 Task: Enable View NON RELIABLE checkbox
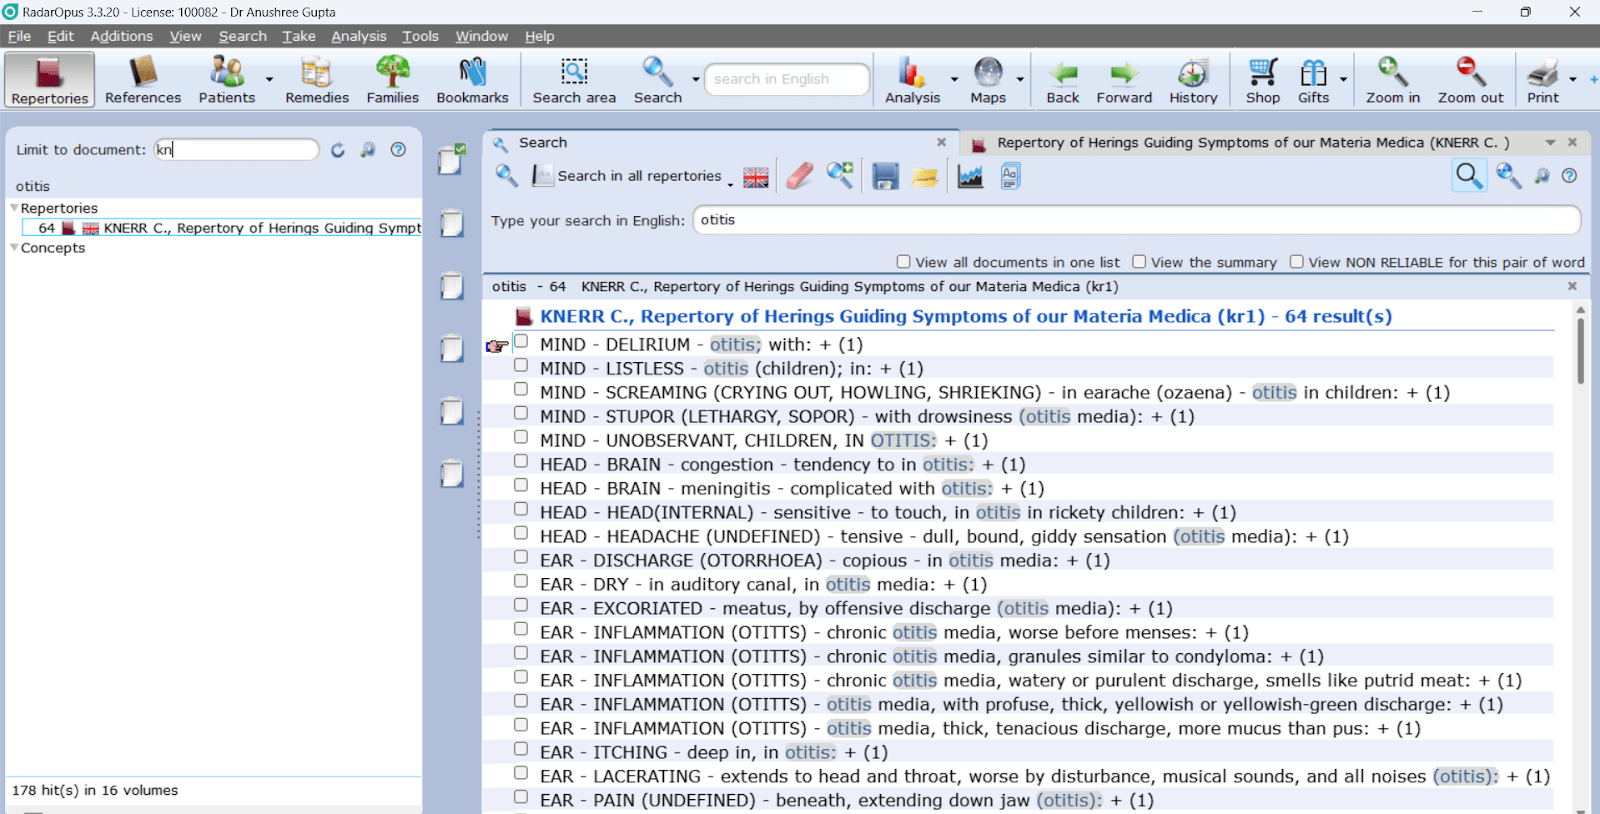click(1297, 262)
